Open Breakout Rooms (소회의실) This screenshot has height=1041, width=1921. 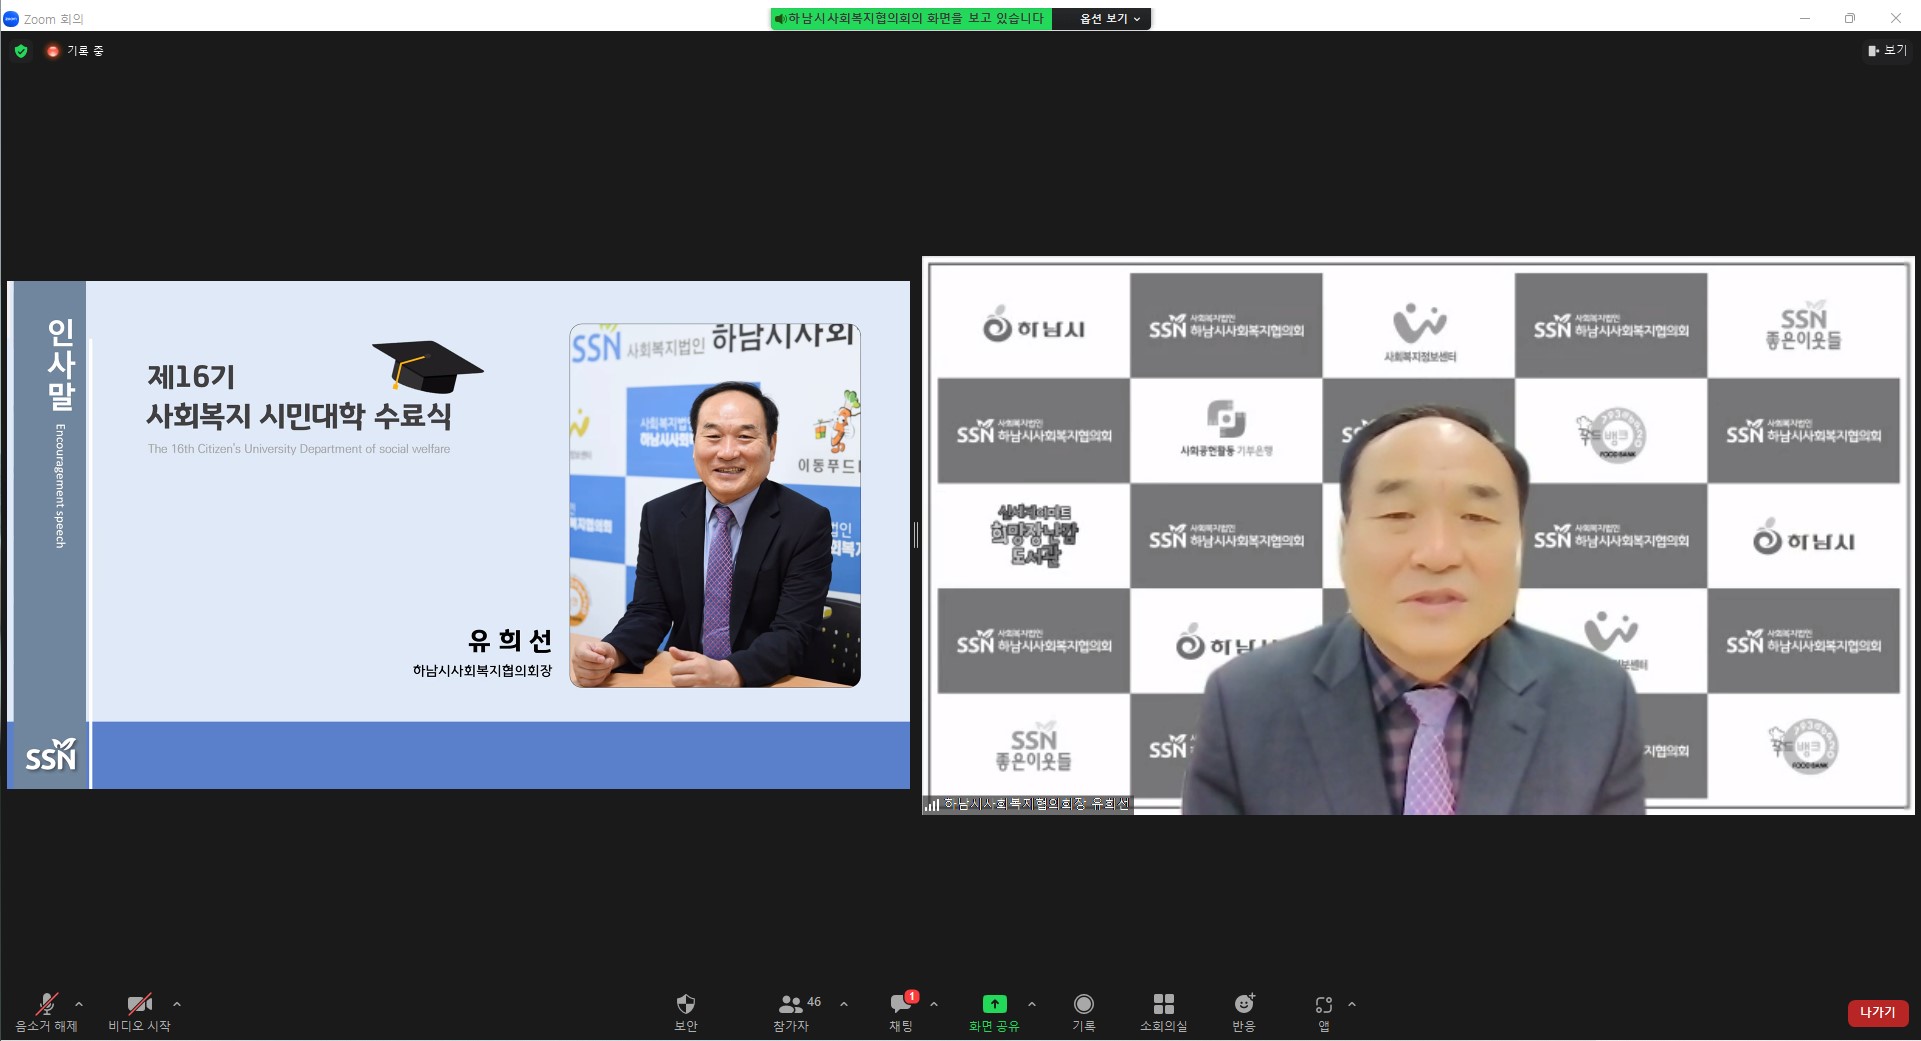tap(1163, 1004)
